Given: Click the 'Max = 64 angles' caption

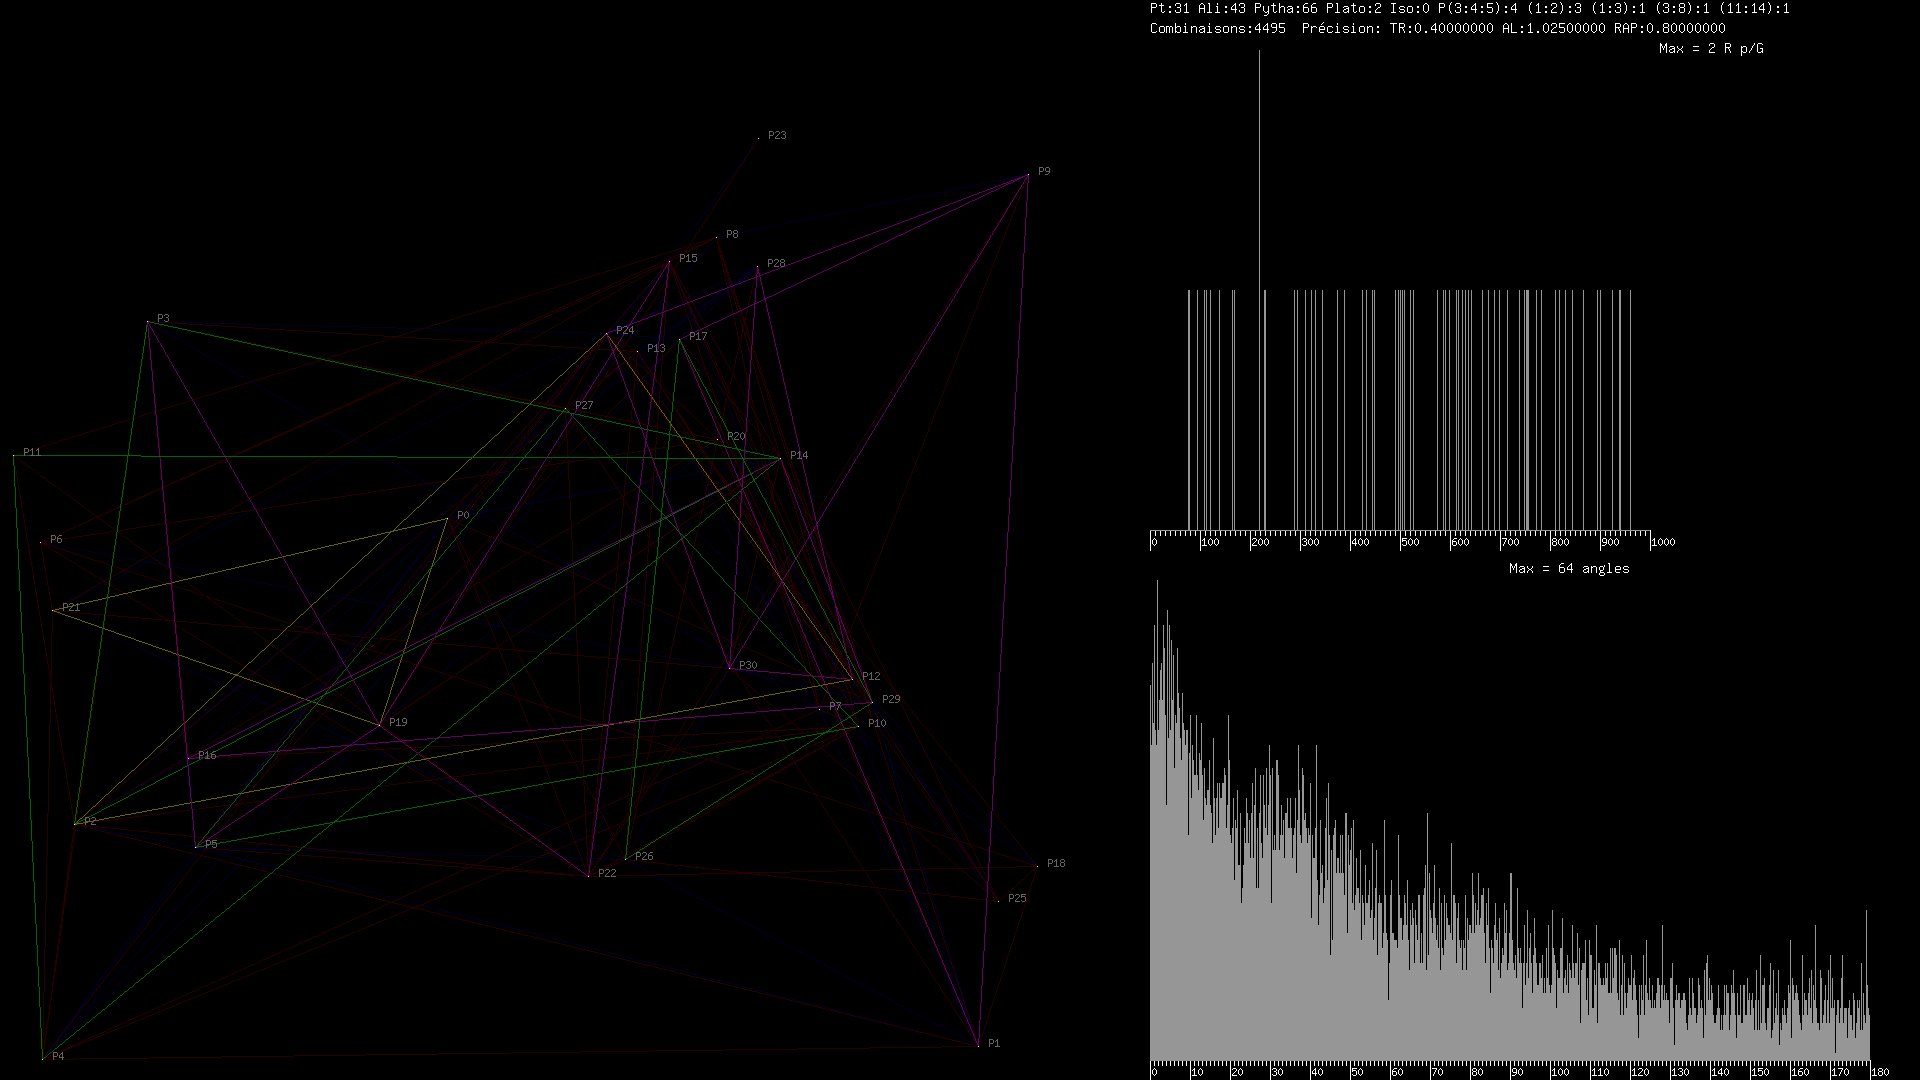Looking at the screenshot, I should point(1569,568).
